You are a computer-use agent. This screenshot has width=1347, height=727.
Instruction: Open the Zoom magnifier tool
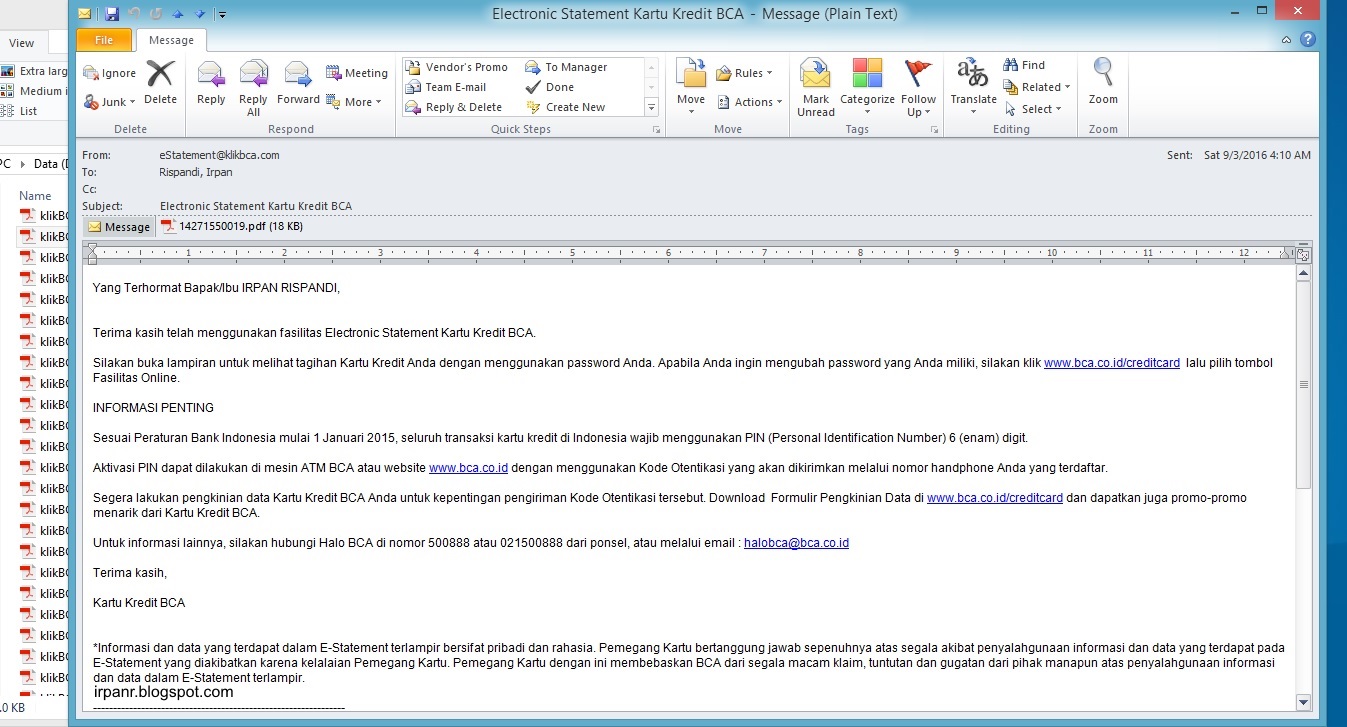1103,82
